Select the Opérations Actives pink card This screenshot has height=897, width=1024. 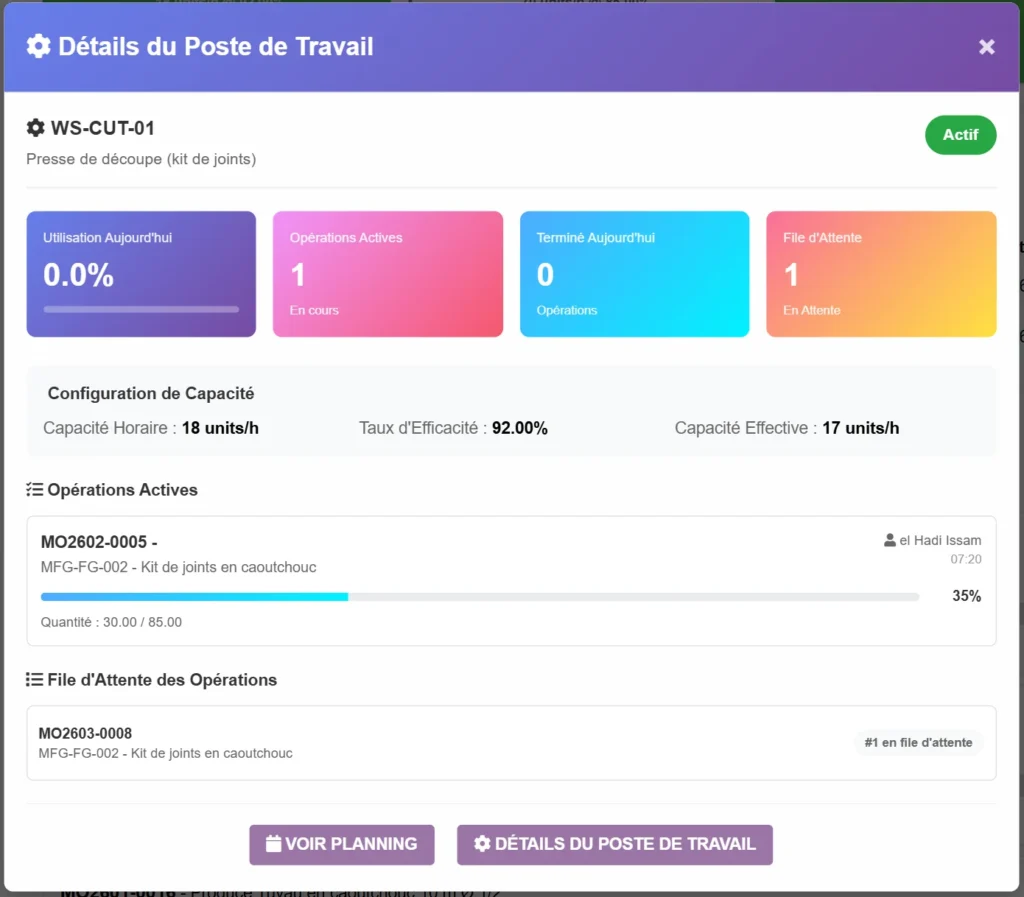387,274
